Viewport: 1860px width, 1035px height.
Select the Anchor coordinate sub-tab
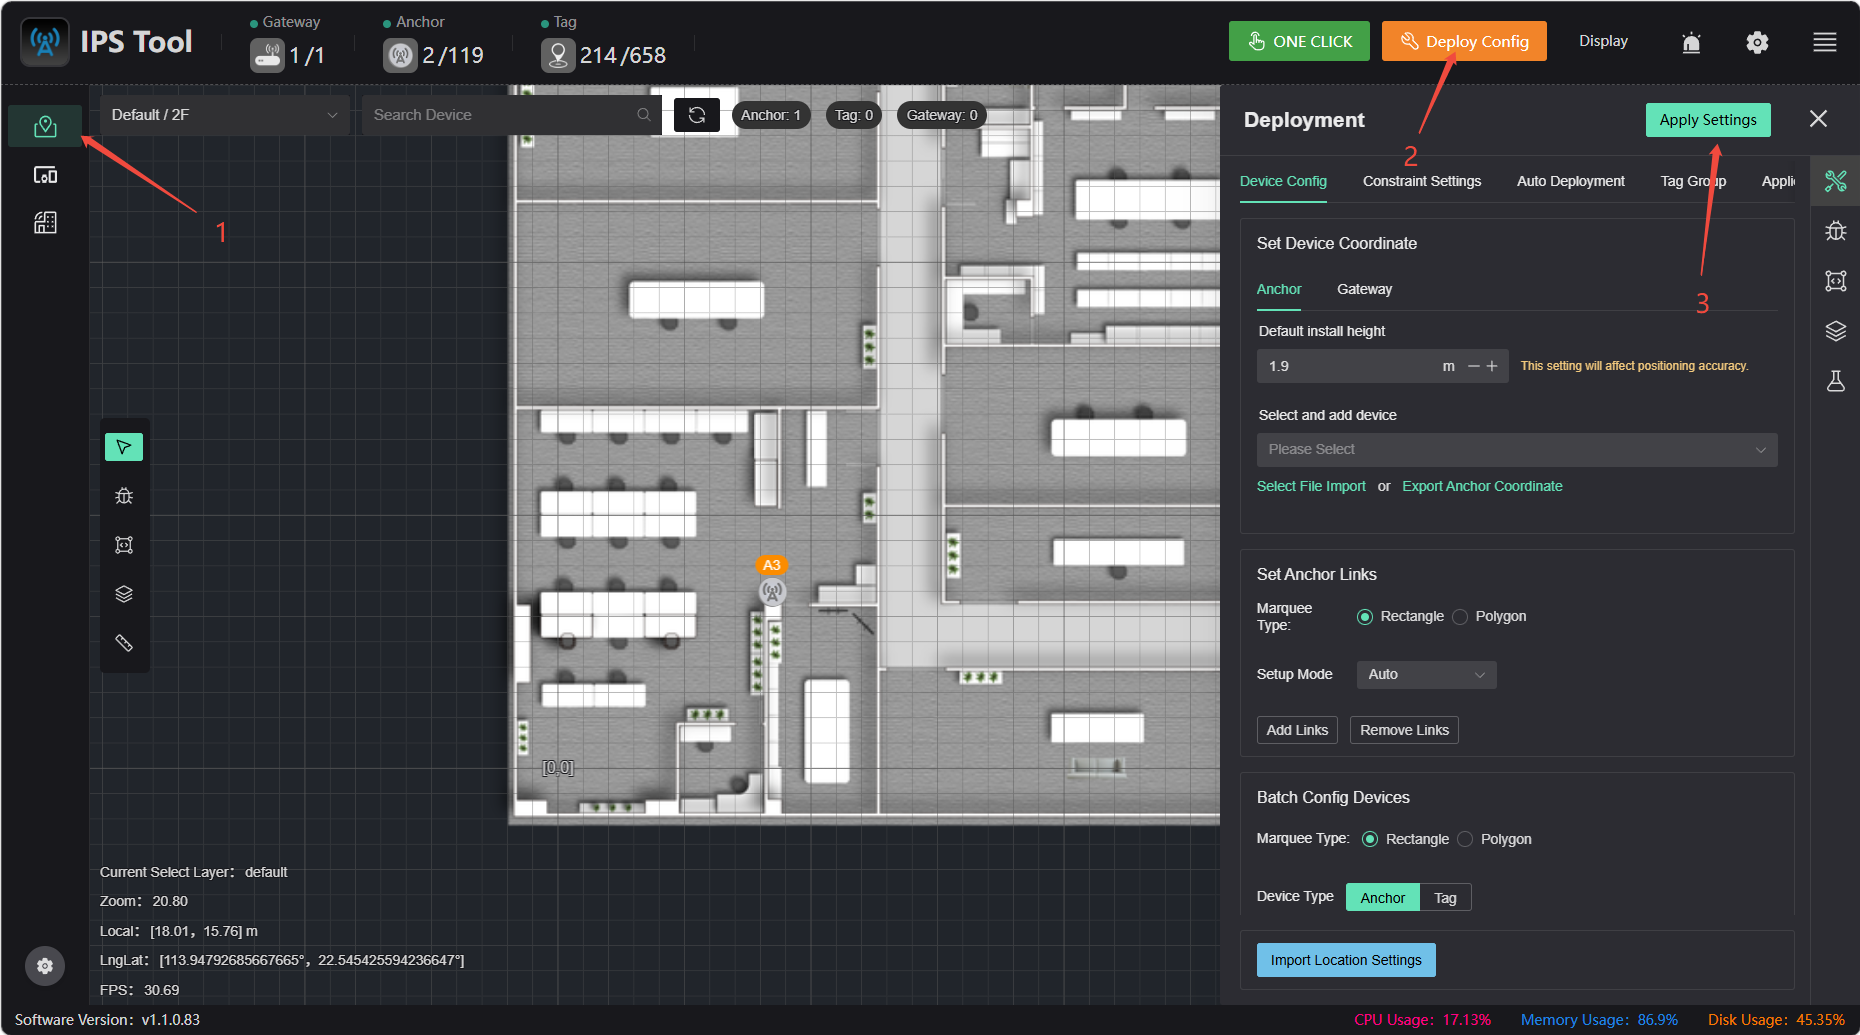pyautogui.click(x=1279, y=289)
